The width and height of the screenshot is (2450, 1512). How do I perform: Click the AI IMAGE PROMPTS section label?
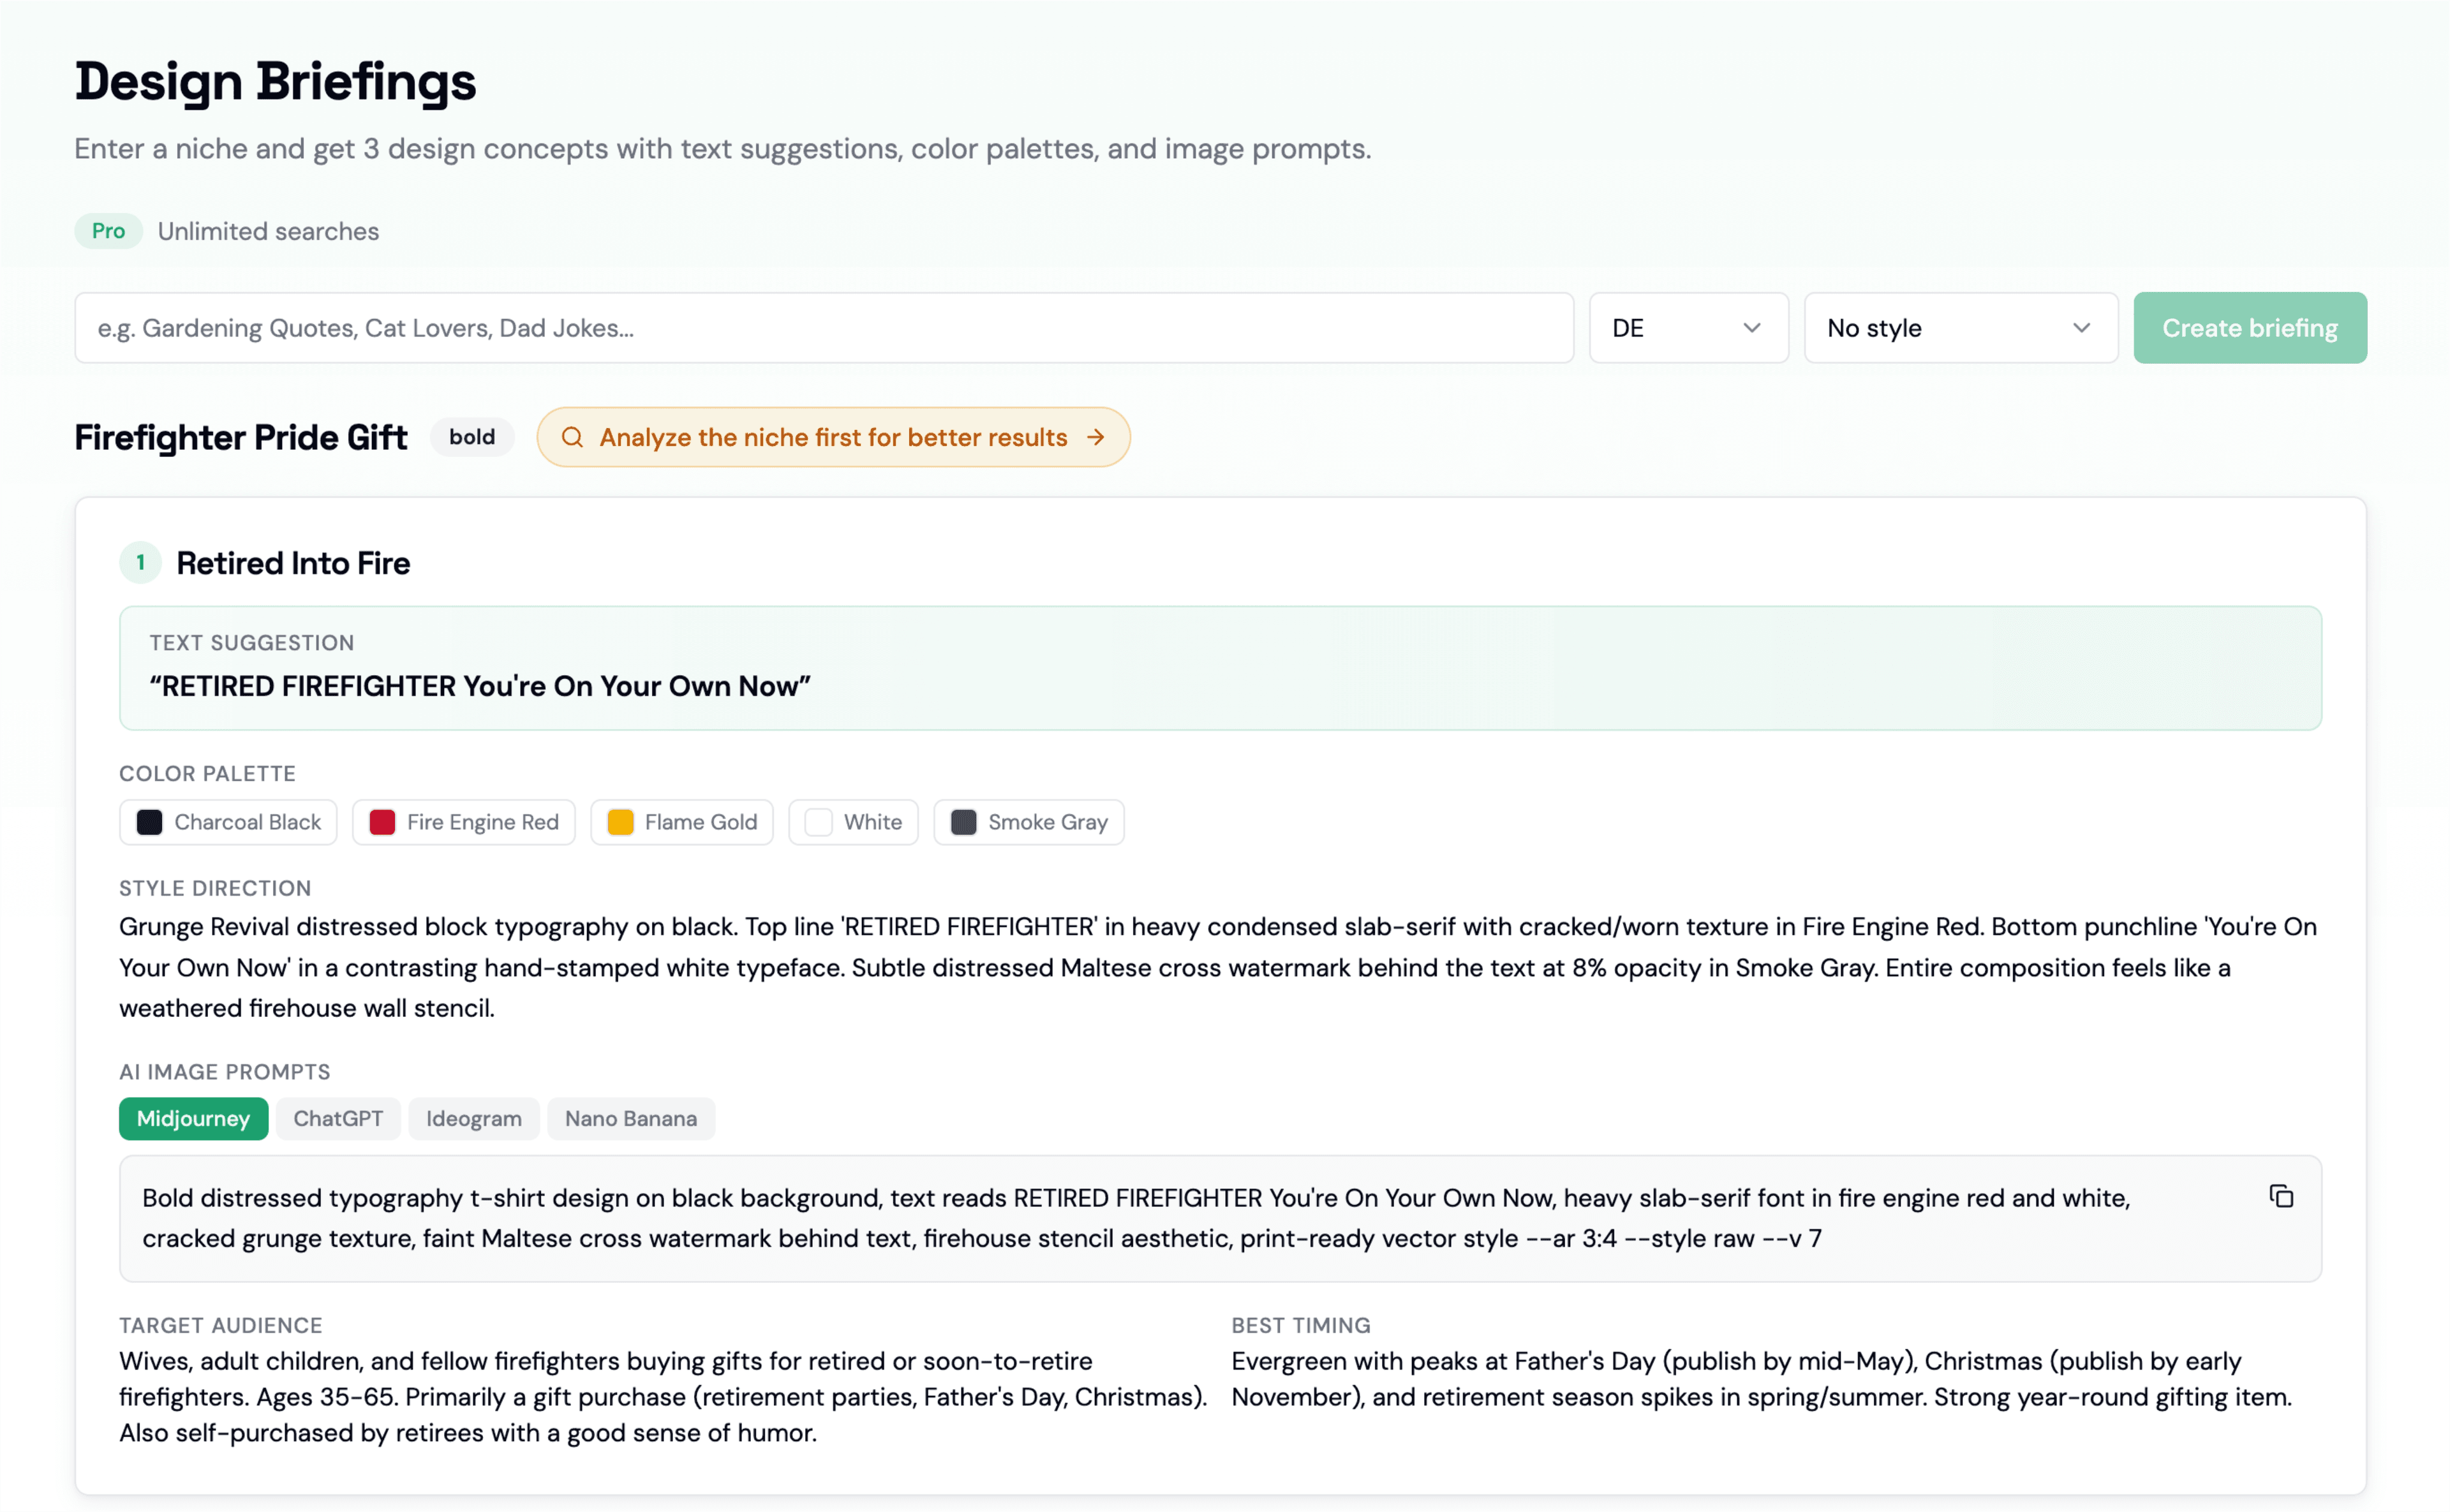pos(224,1071)
